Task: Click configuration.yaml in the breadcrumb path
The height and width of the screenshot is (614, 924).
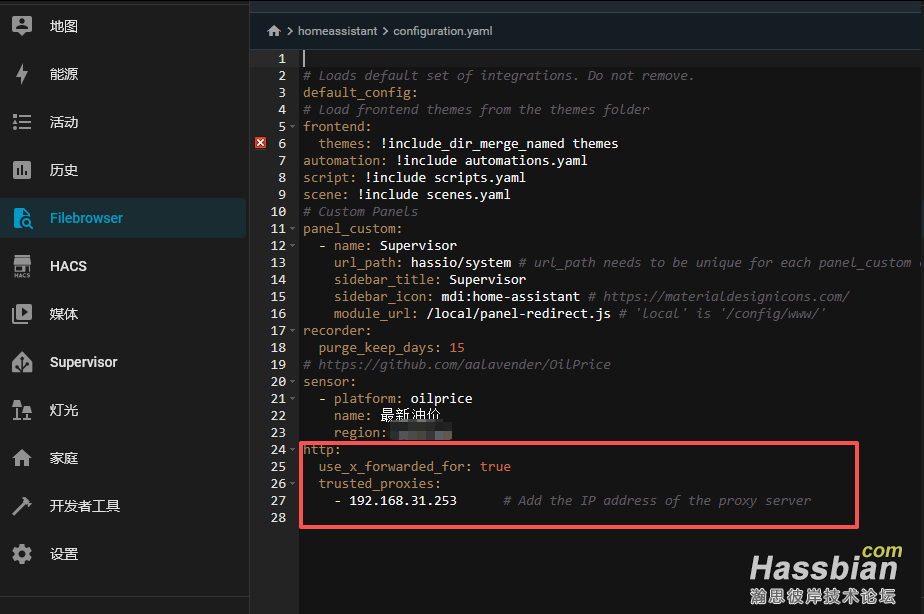Action: click(442, 31)
